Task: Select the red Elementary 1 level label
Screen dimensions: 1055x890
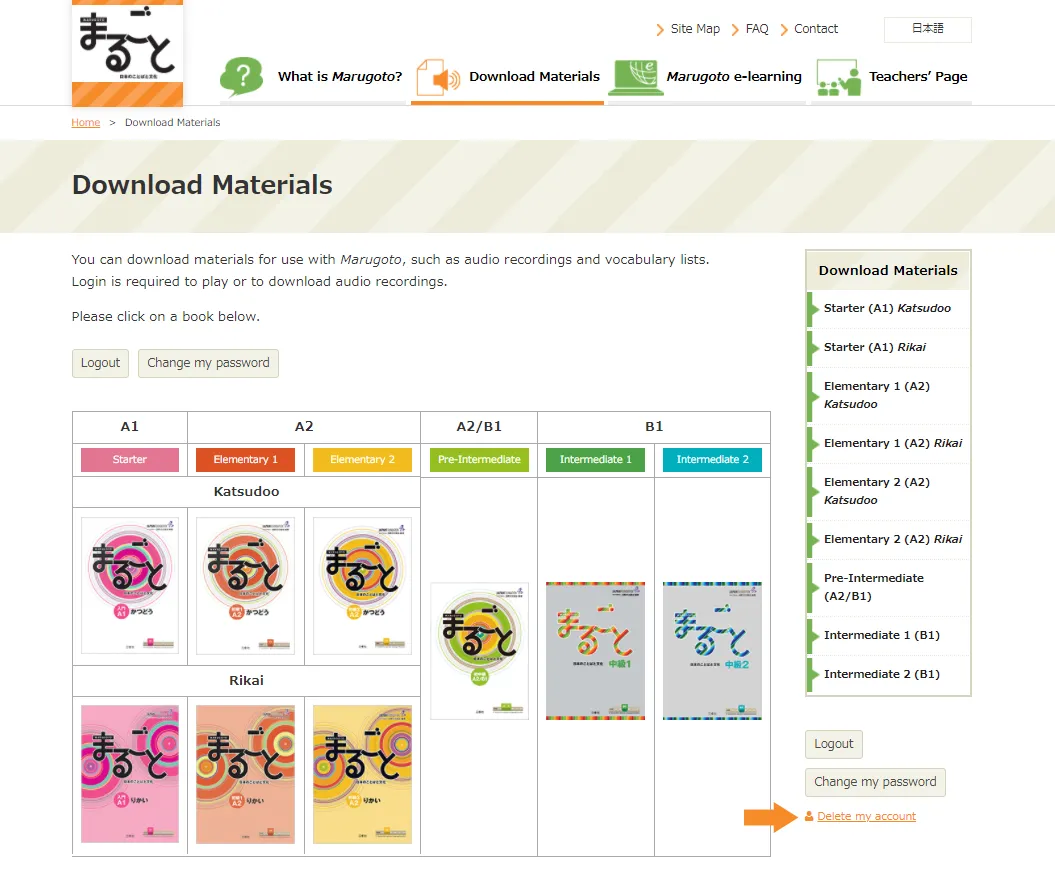Action: [x=246, y=459]
